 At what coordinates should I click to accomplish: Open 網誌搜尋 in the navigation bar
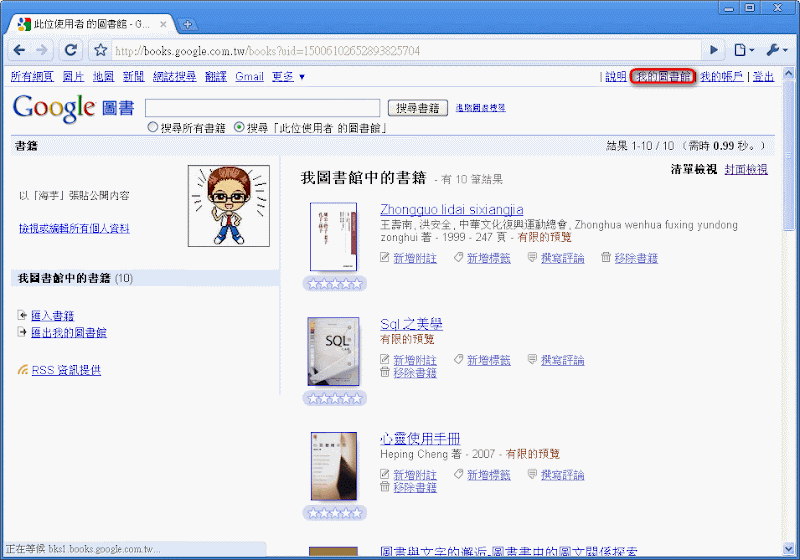(x=174, y=77)
